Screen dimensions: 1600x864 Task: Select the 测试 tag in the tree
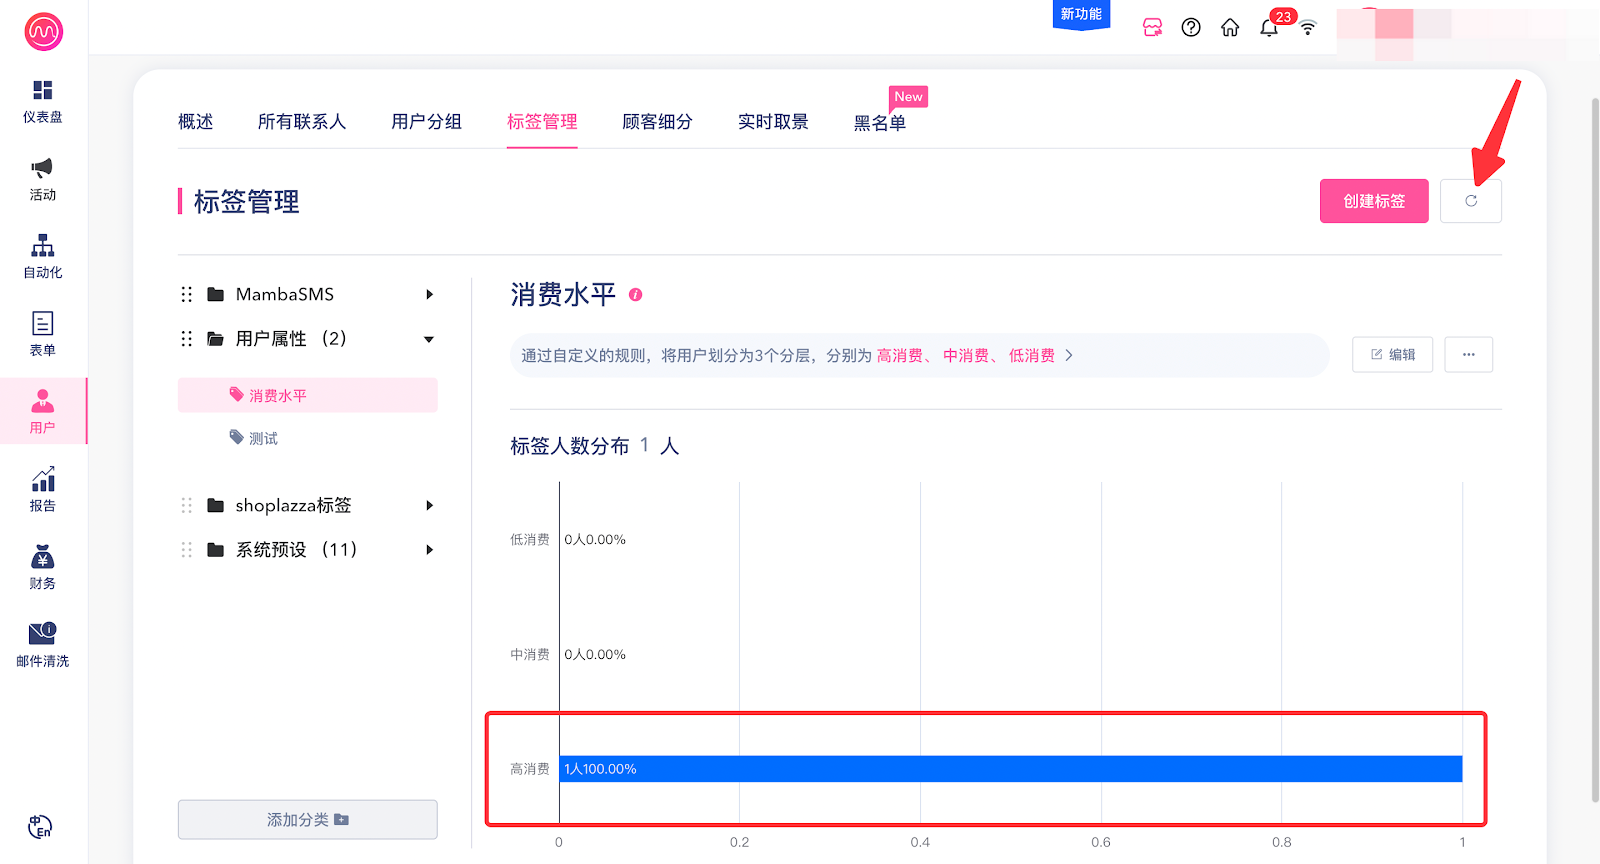click(x=263, y=439)
